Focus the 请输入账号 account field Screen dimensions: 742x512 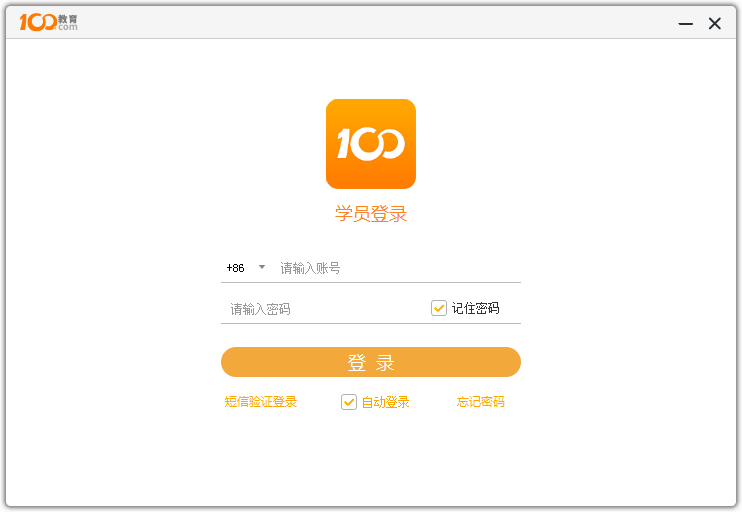coord(399,268)
